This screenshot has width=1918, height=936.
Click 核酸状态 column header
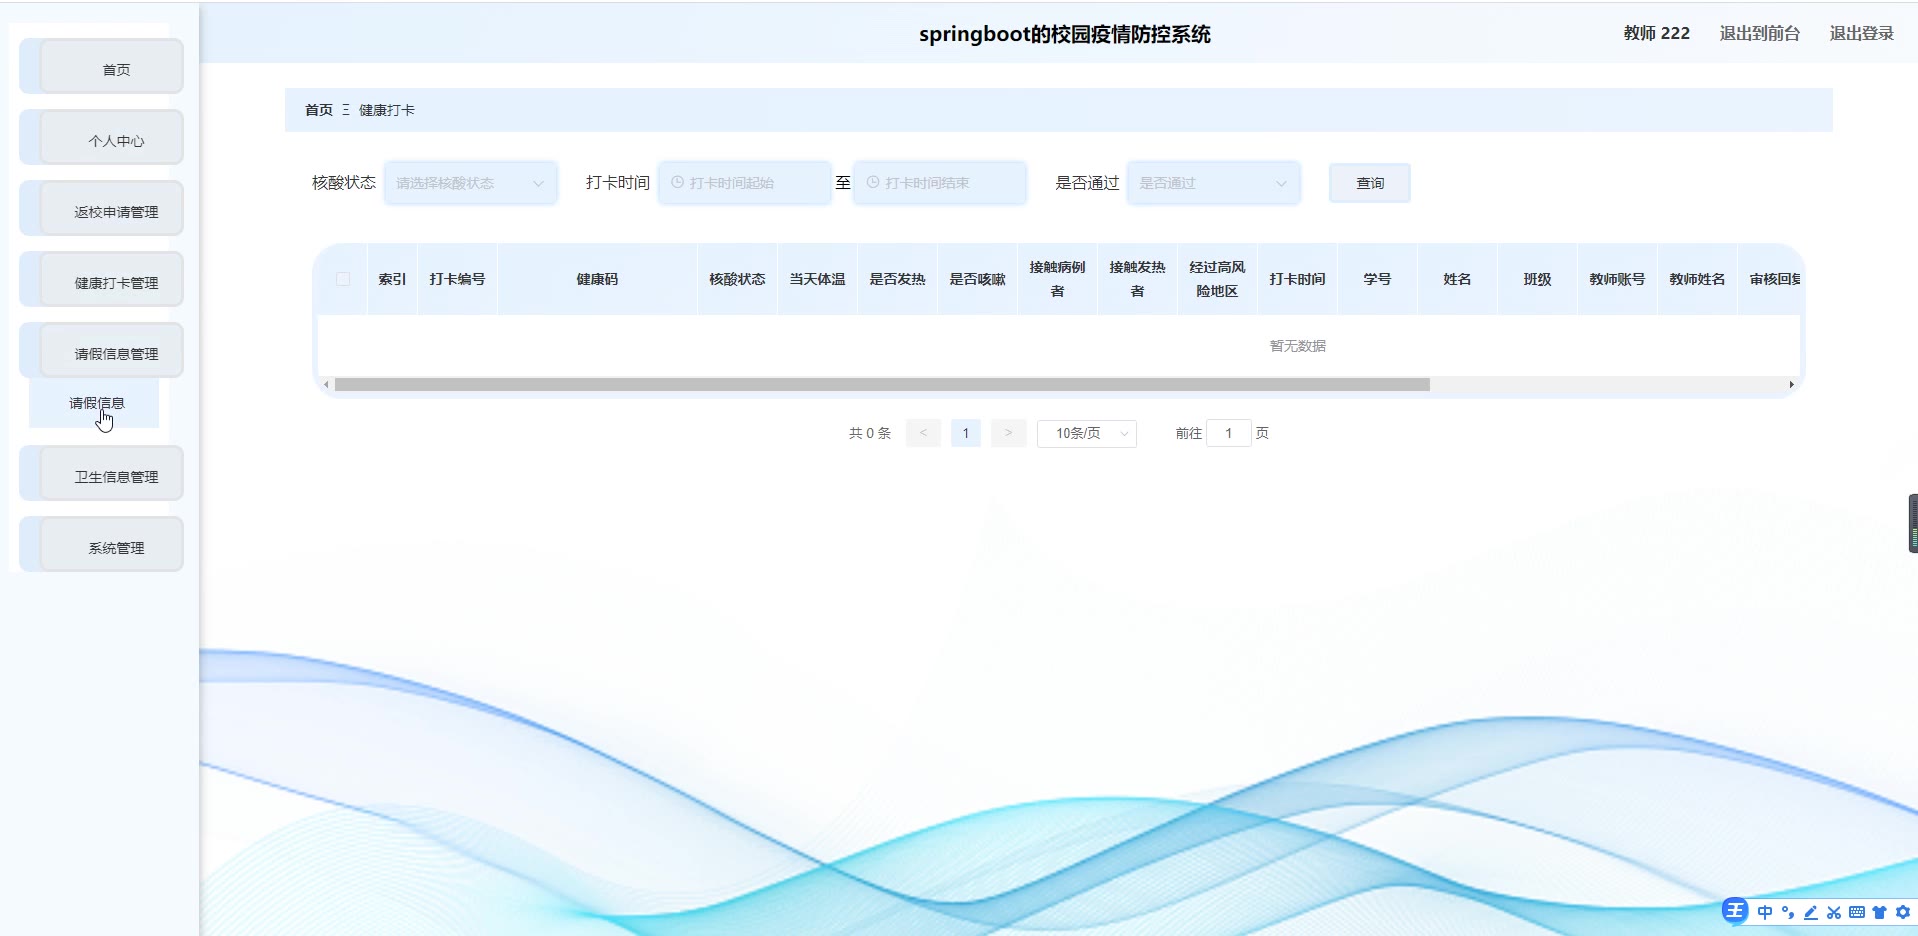(737, 279)
